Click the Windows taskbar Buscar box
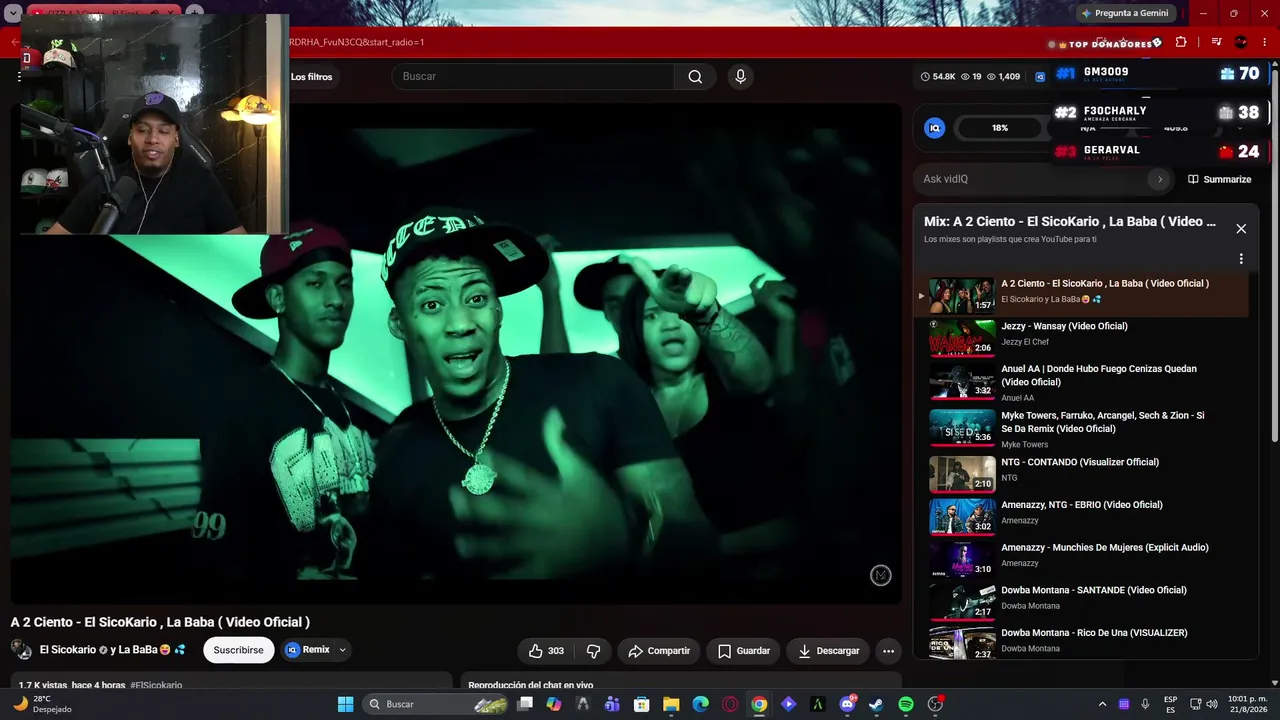1280x720 pixels. (433, 704)
